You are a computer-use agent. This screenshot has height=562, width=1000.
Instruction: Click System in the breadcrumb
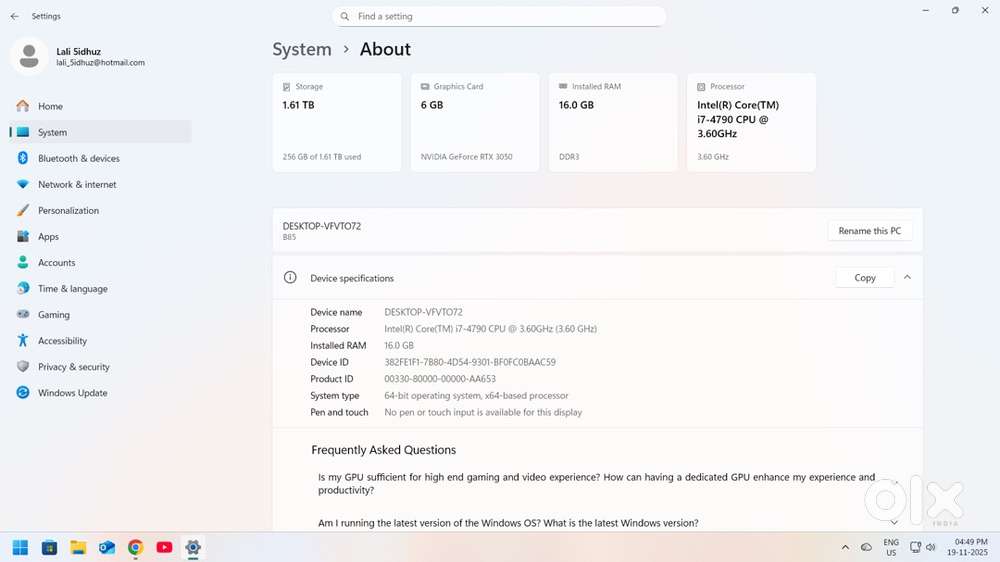(x=302, y=49)
